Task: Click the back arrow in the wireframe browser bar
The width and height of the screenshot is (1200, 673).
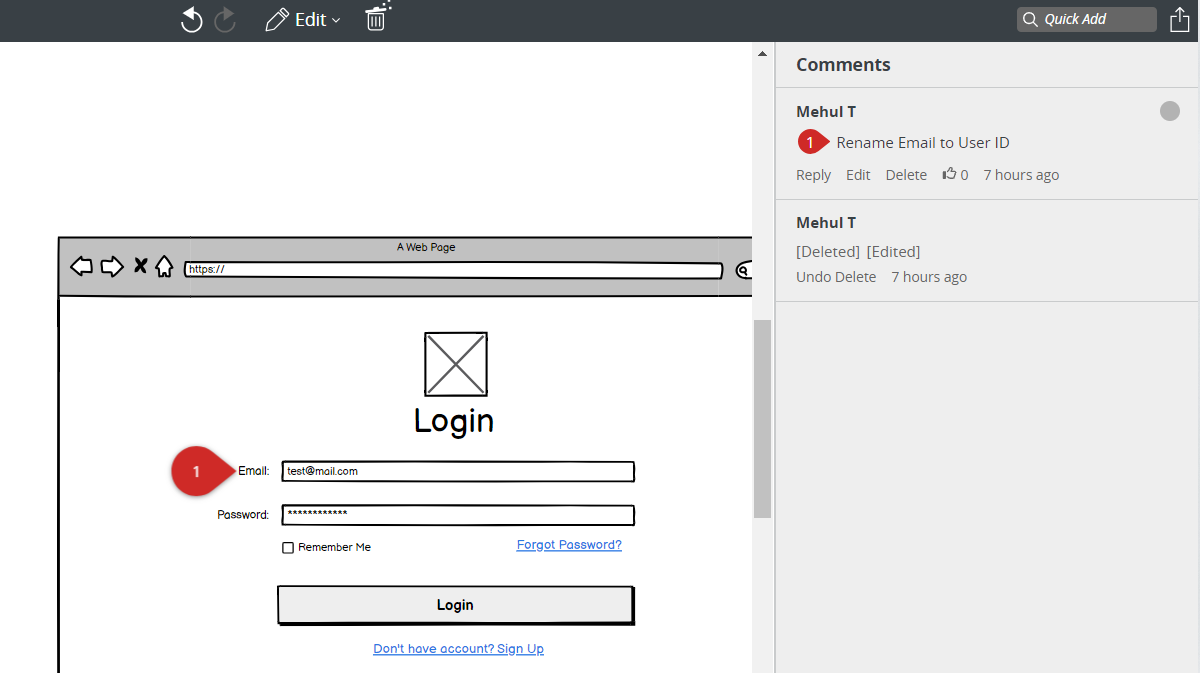Action: click(80, 266)
